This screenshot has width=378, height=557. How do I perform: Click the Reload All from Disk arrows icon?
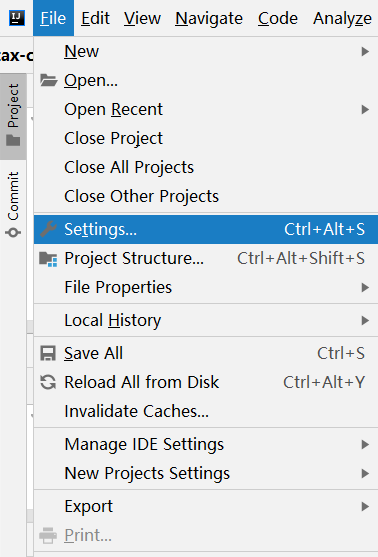click(48, 382)
